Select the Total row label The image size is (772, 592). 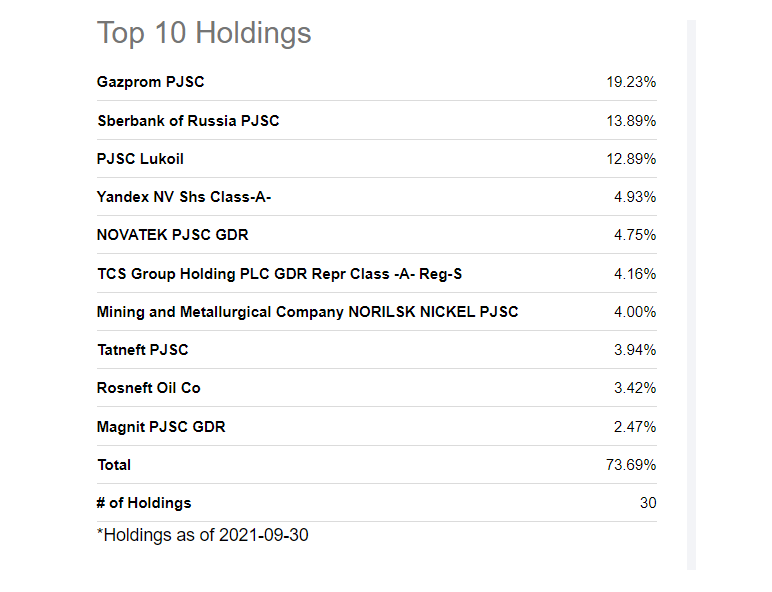(x=114, y=465)
